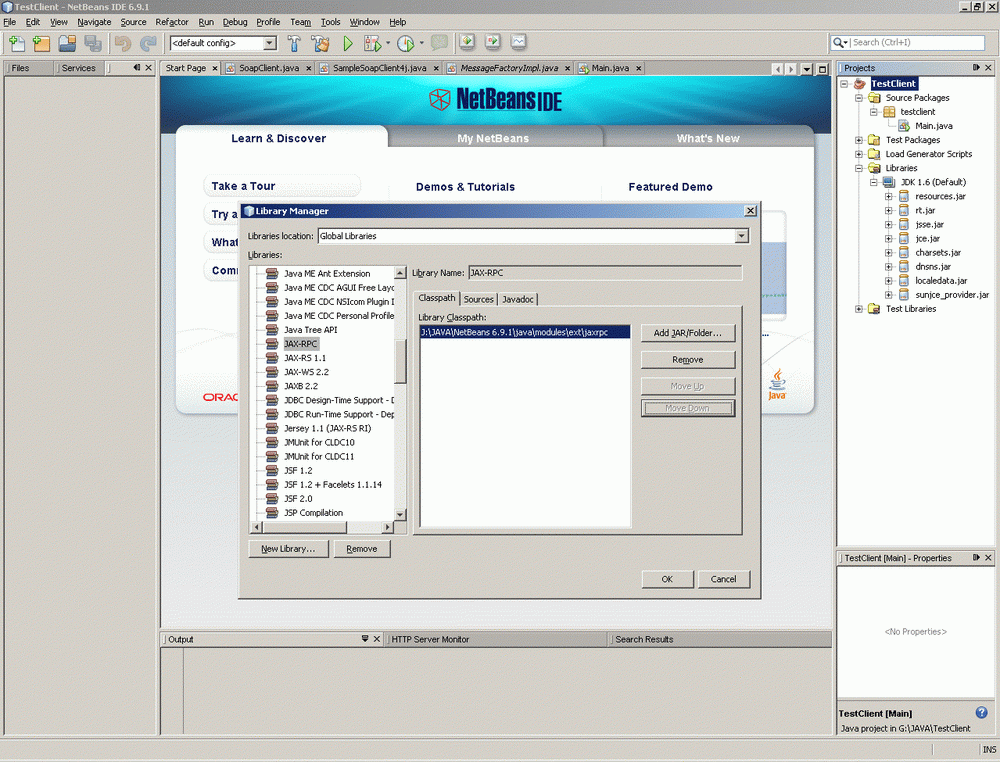Click the Build Main Project hammer icon

click(294, 43)
